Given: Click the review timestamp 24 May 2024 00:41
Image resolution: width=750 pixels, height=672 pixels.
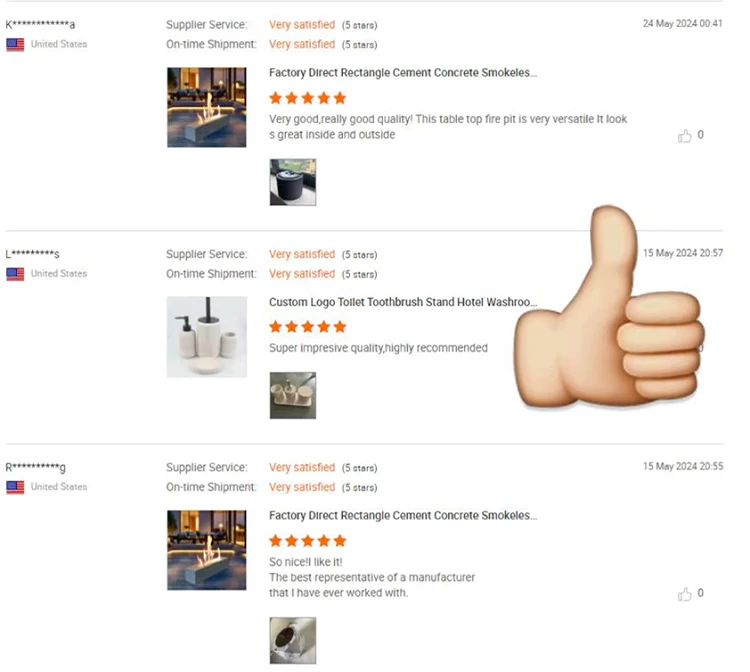Looking at the screenshot, I should pos(683,23).
